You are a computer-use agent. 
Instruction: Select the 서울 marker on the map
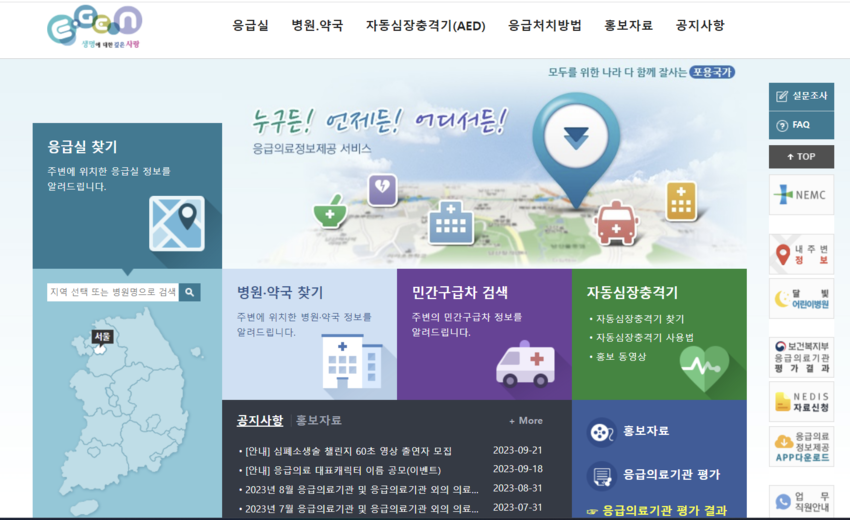pos(102,337)
